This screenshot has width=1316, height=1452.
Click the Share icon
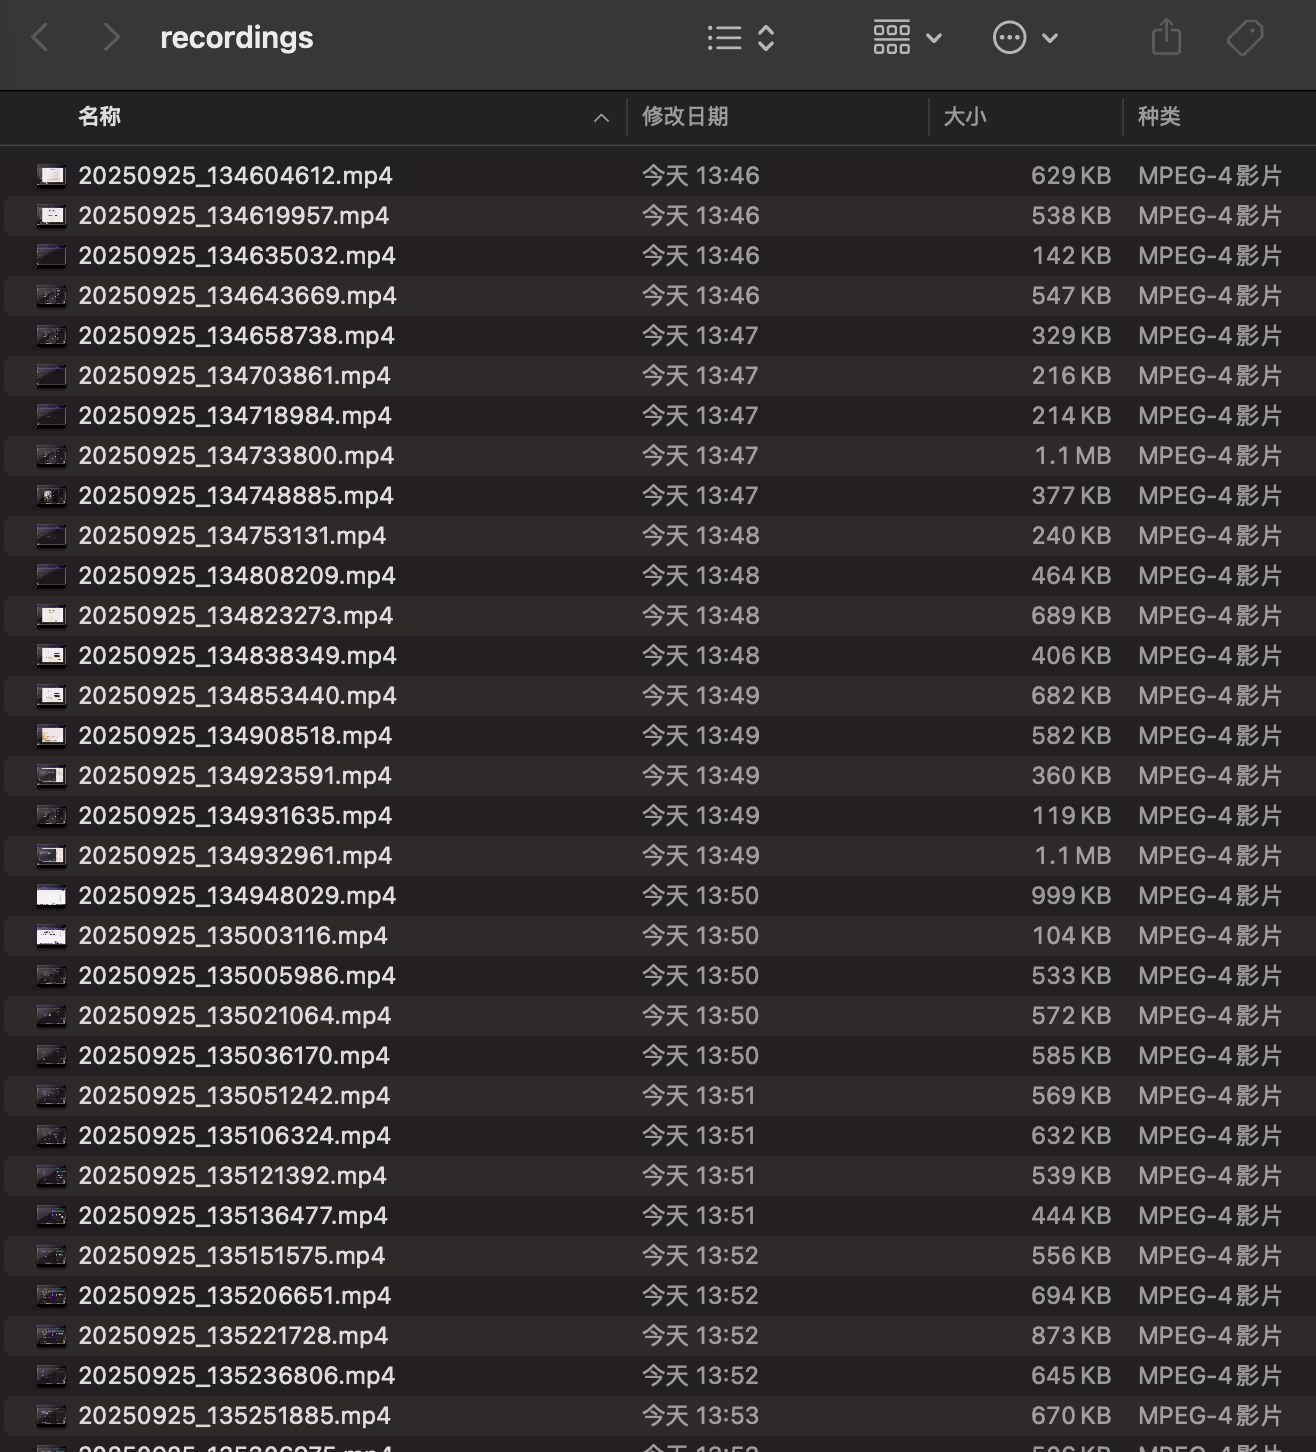(x=1166, y=37)
